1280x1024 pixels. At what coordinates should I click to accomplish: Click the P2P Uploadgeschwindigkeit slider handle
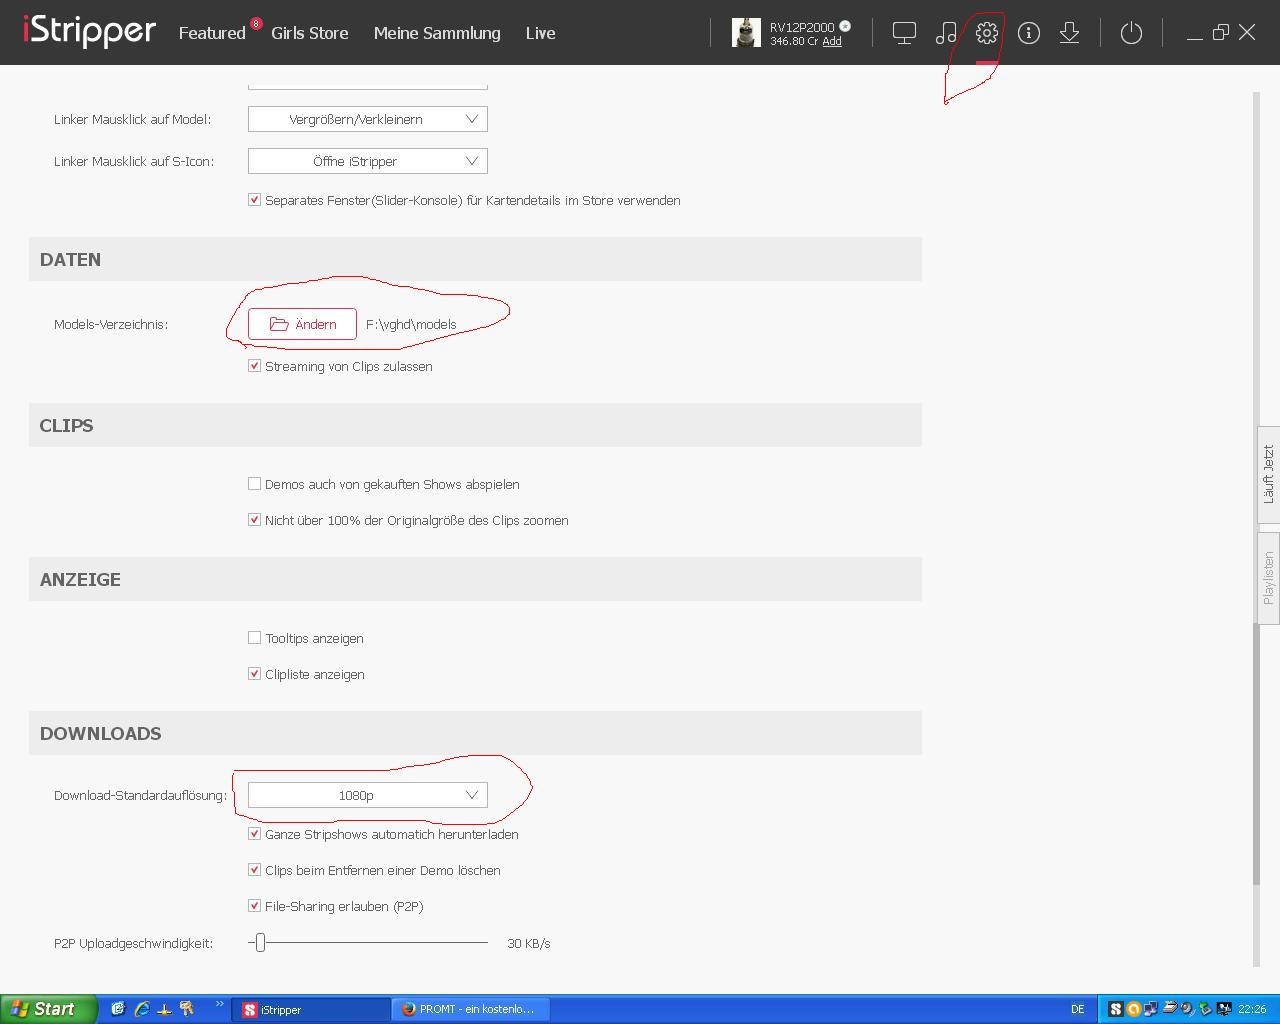260,942
